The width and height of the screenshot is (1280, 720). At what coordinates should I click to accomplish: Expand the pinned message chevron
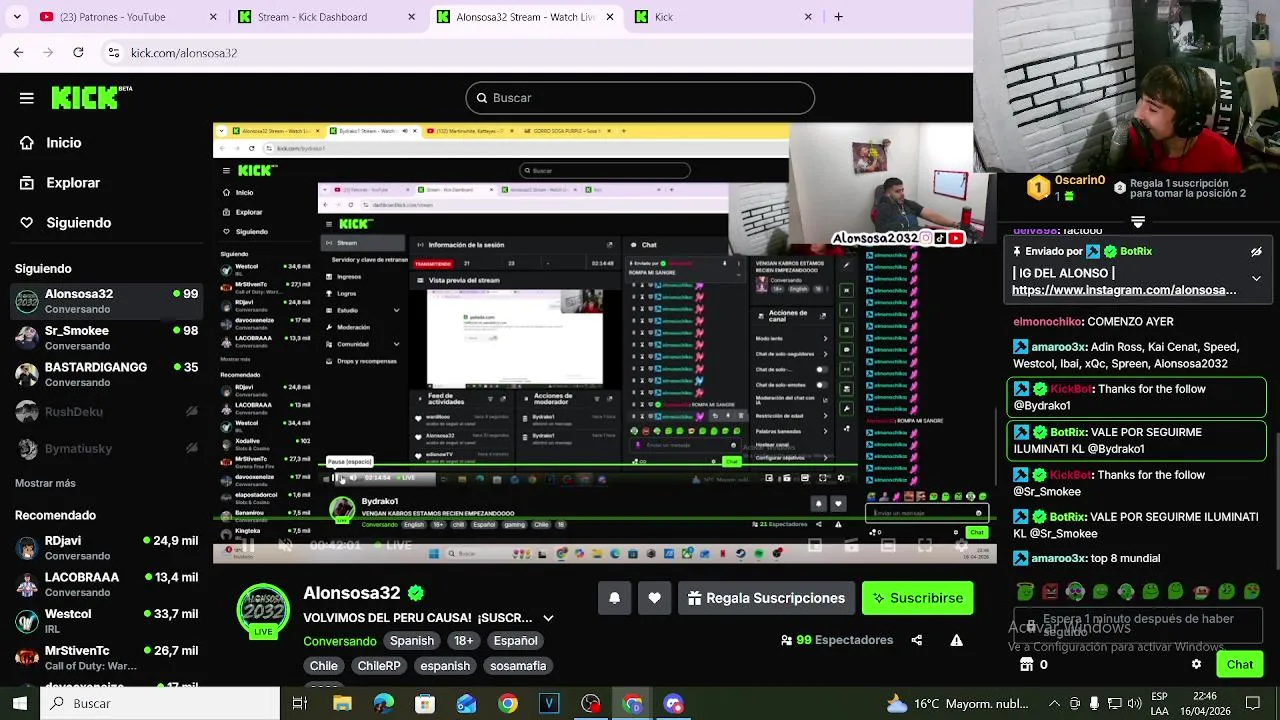[x=1256, y=279]
